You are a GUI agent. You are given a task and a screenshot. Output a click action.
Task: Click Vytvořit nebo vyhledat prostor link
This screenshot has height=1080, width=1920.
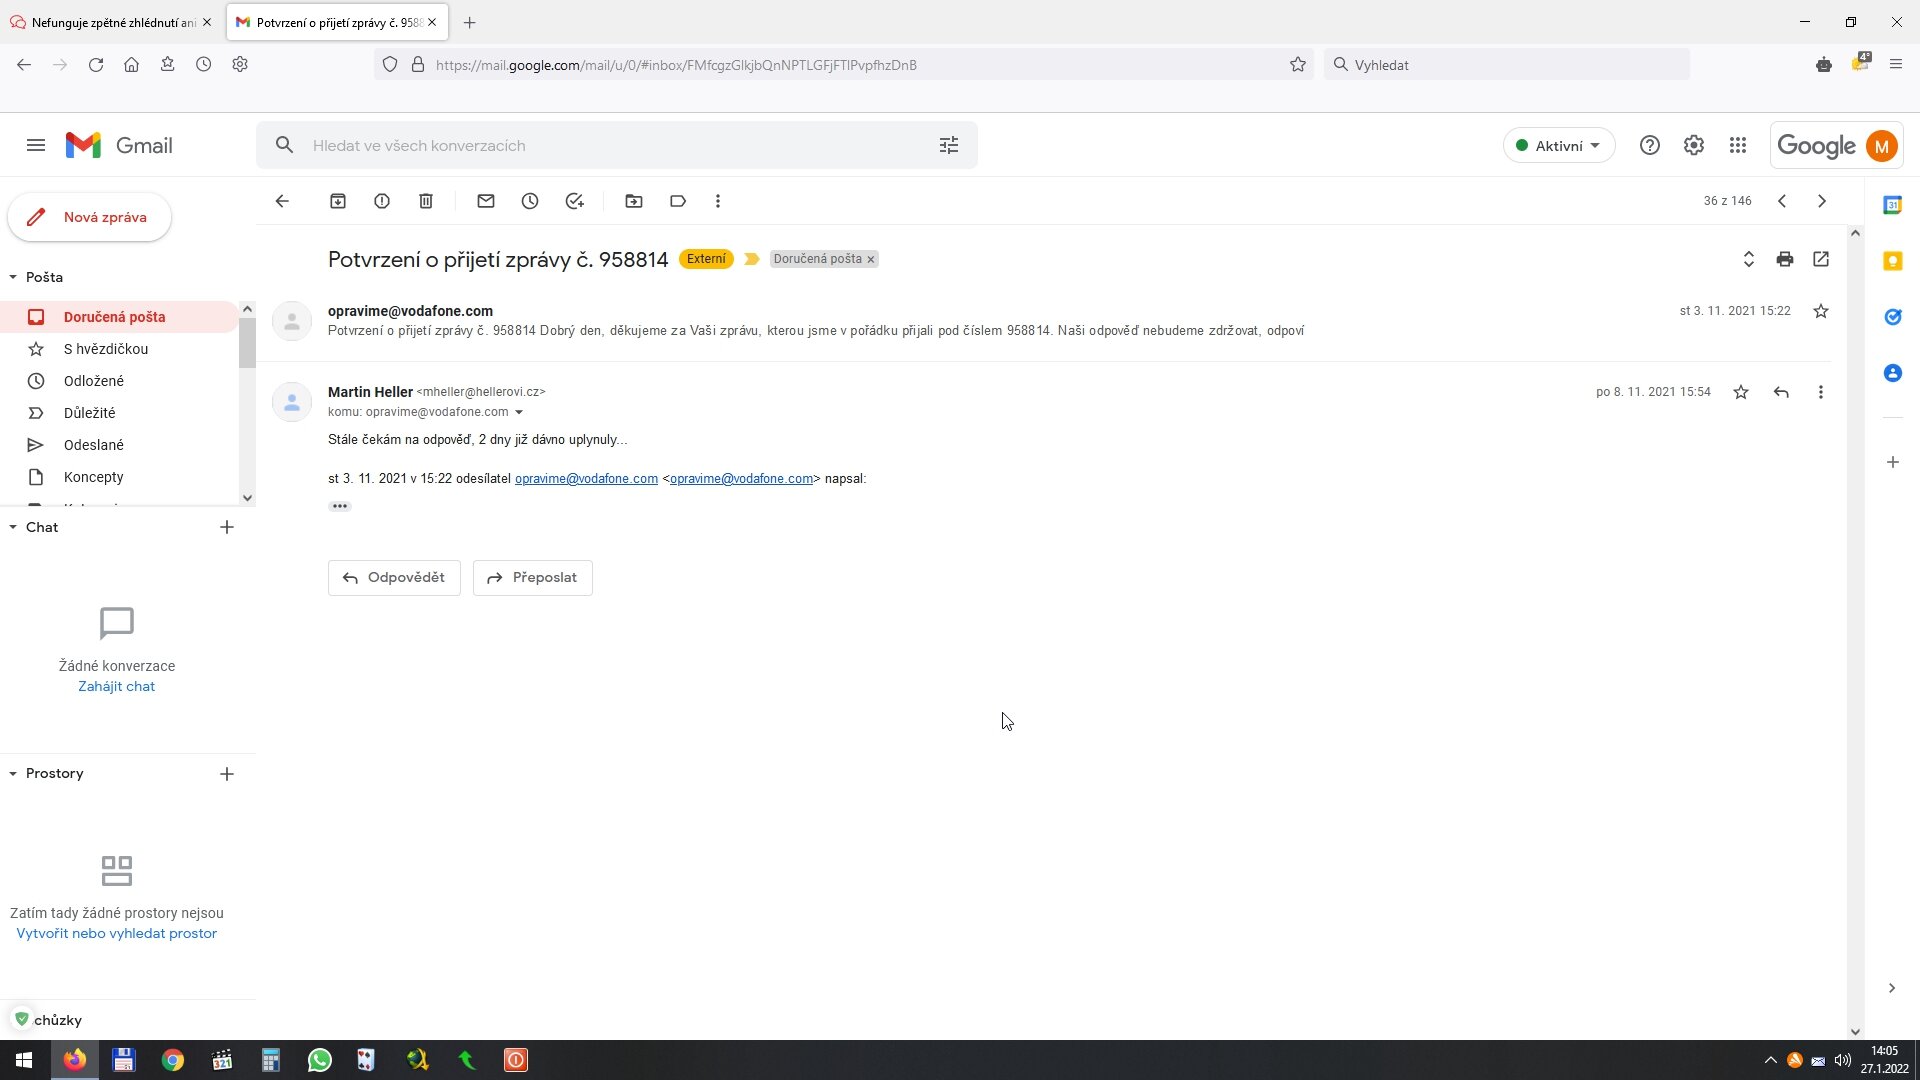117,934
